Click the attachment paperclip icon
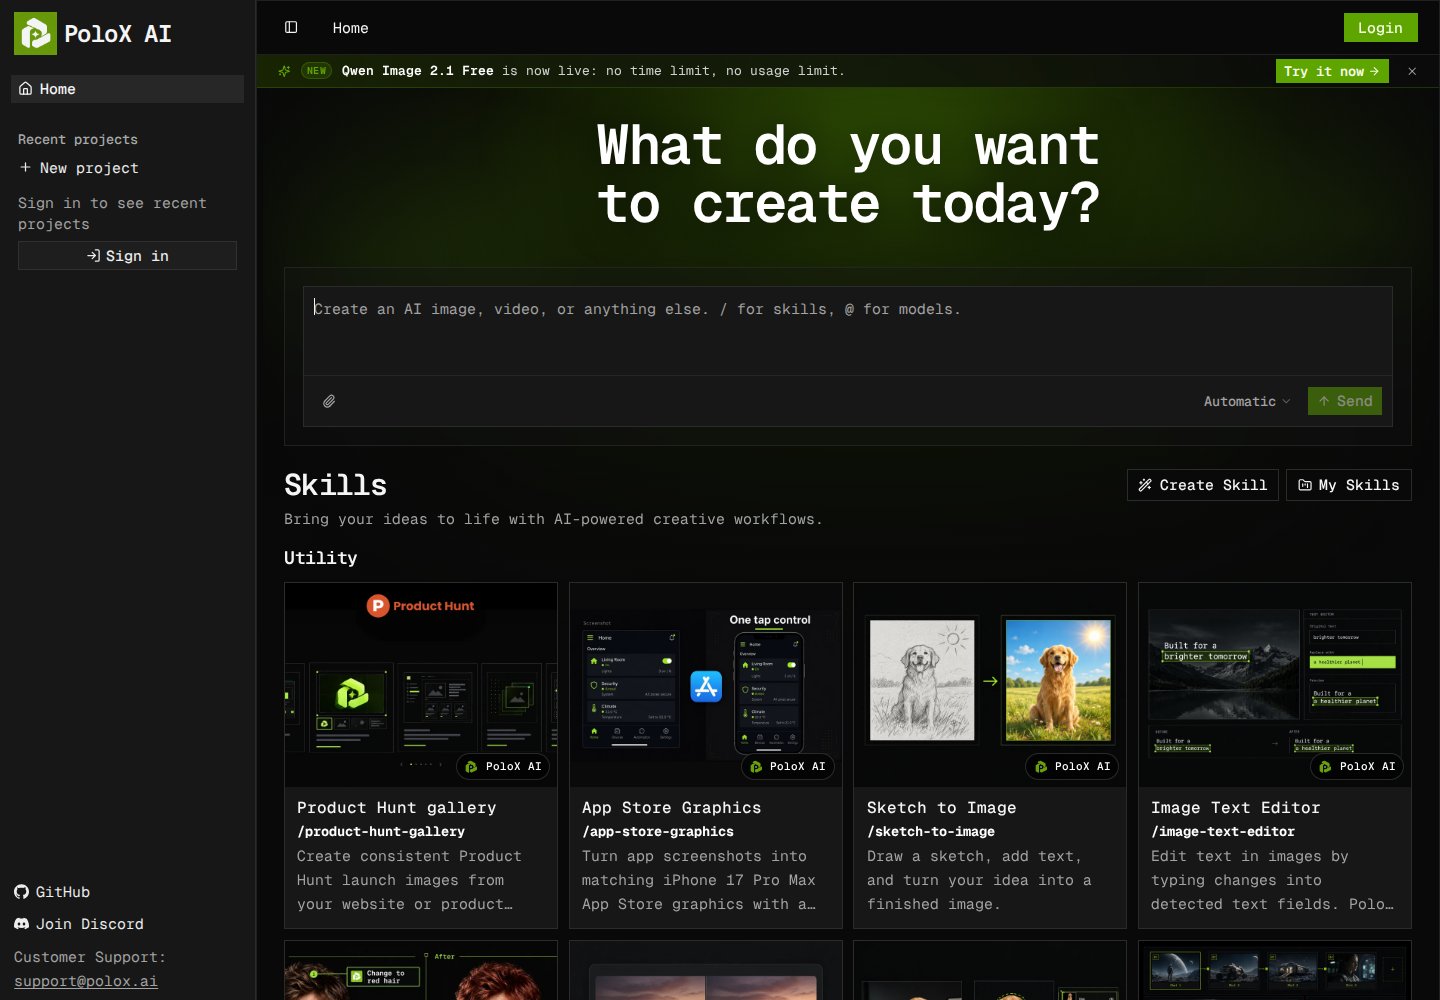 click(329, 401)
